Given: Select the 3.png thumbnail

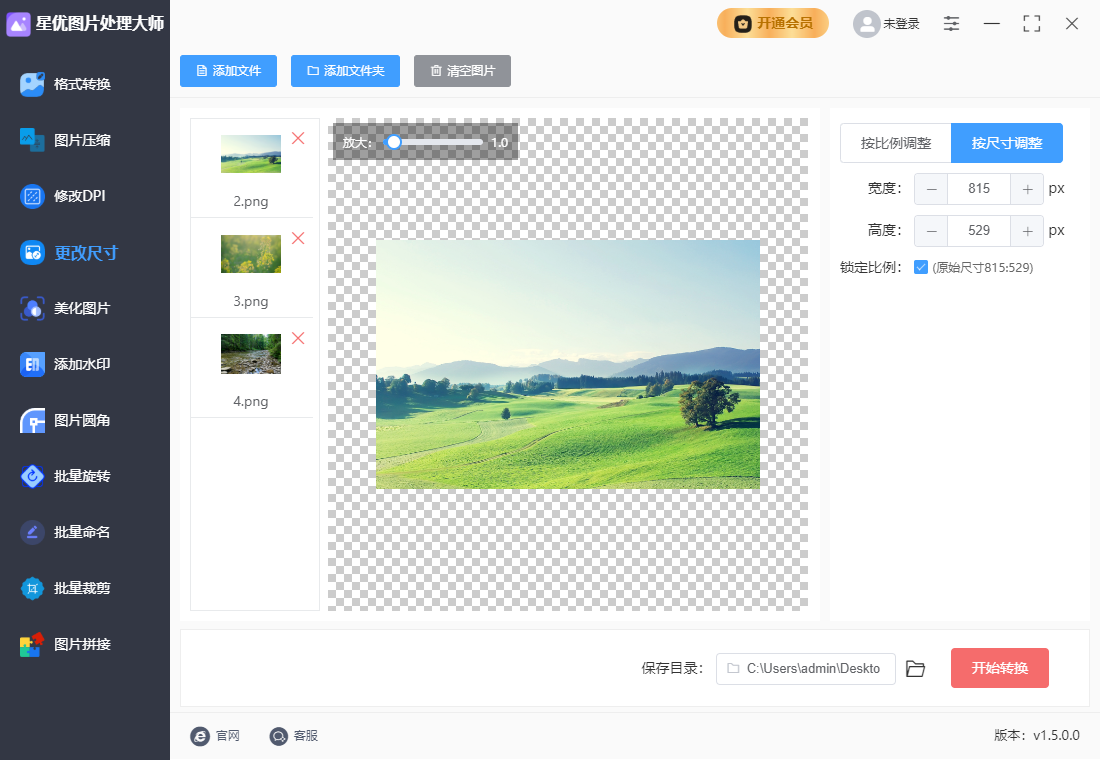Looking at the screenshot, I should 251,254.
